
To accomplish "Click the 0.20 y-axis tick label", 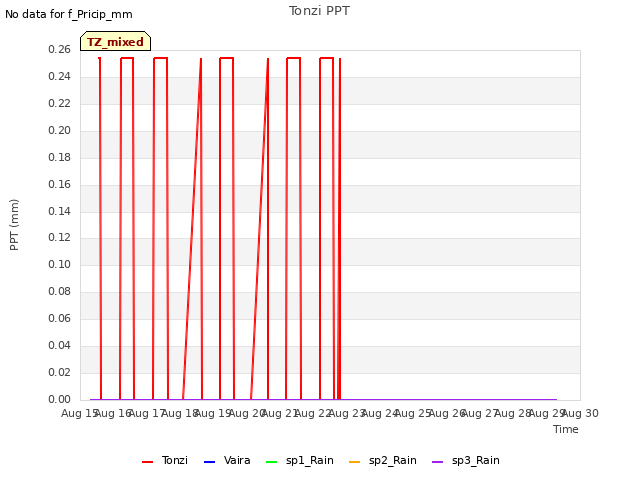I will (x=60, y=130).
